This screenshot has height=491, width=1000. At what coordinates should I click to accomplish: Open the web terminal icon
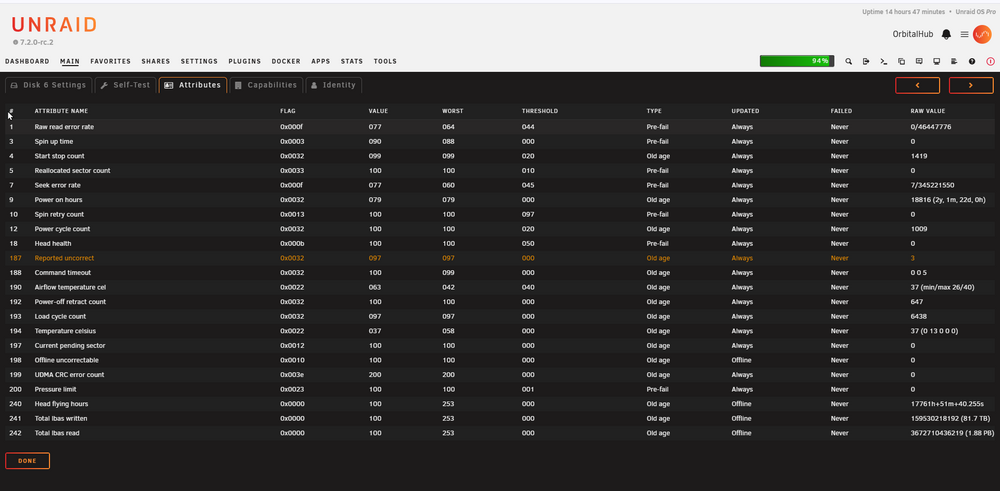coord(884,61)
